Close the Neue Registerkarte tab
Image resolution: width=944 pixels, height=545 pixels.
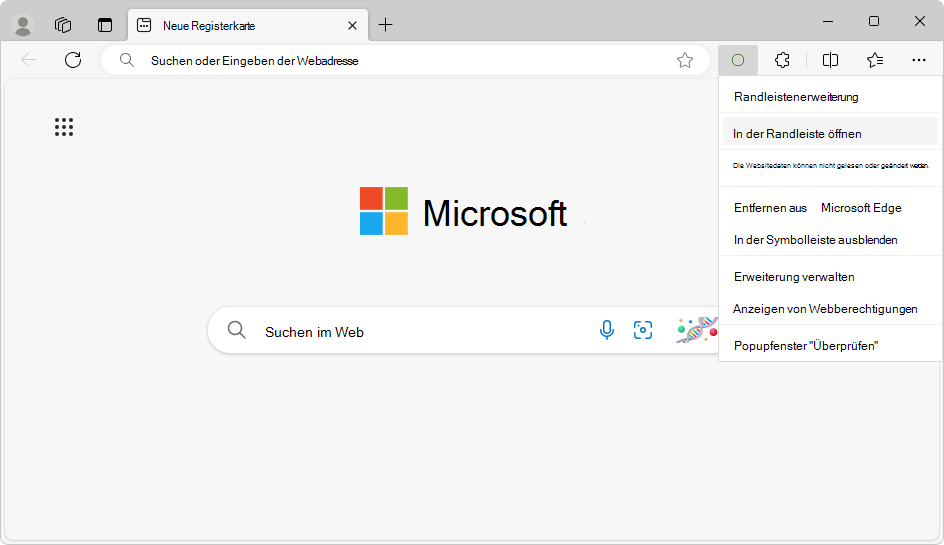pyautogui.click(x=352, y=25)
